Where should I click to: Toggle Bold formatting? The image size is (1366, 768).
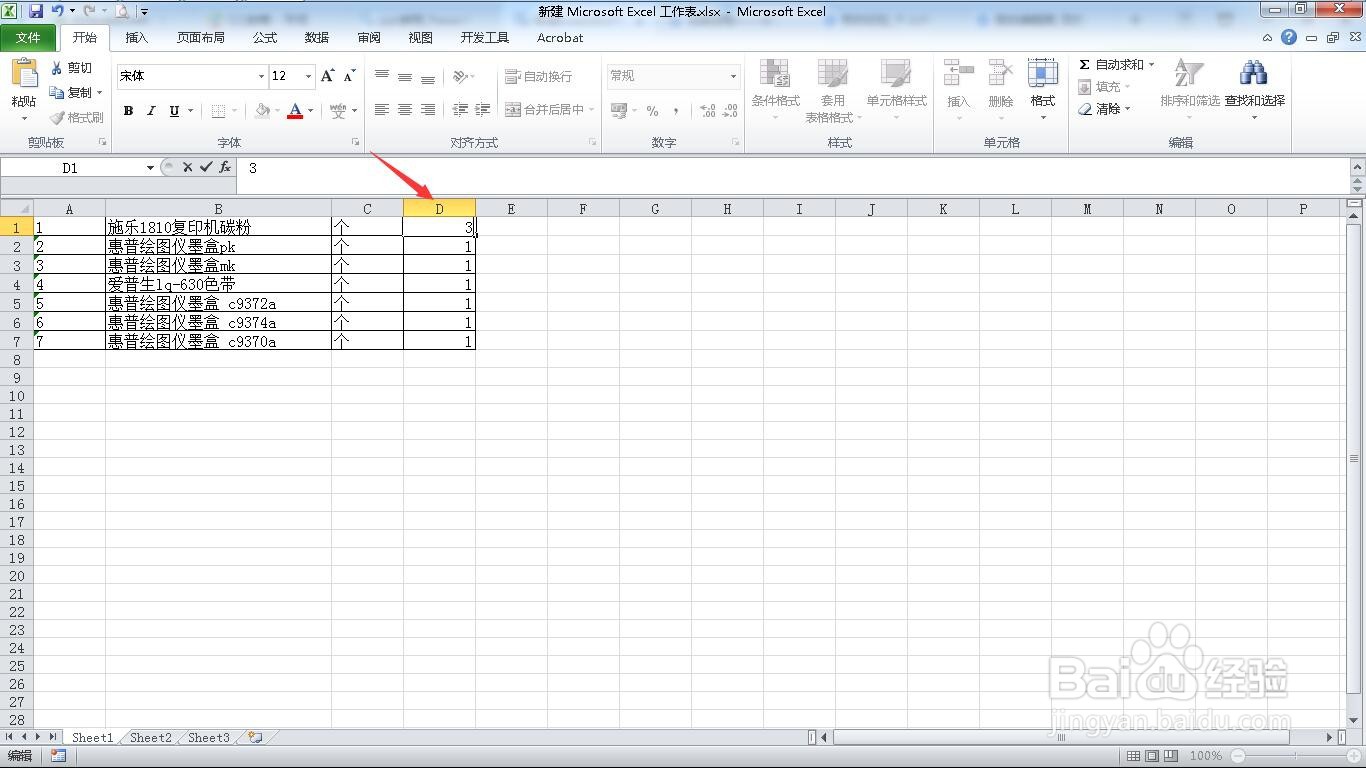pos(128,110)
